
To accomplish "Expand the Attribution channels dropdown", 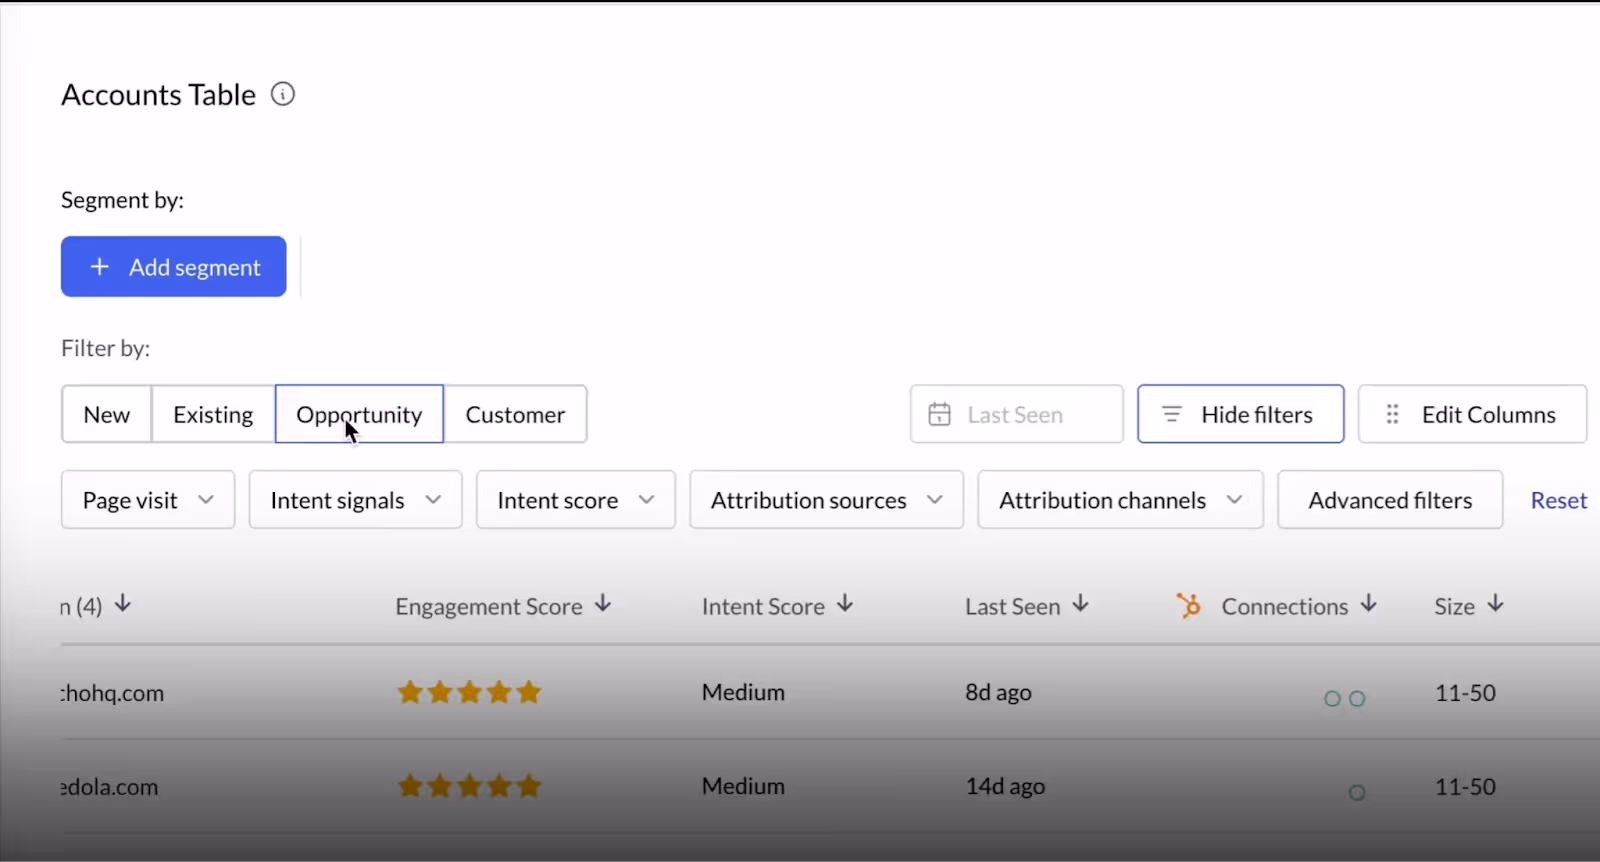I will pos(1121,500).
